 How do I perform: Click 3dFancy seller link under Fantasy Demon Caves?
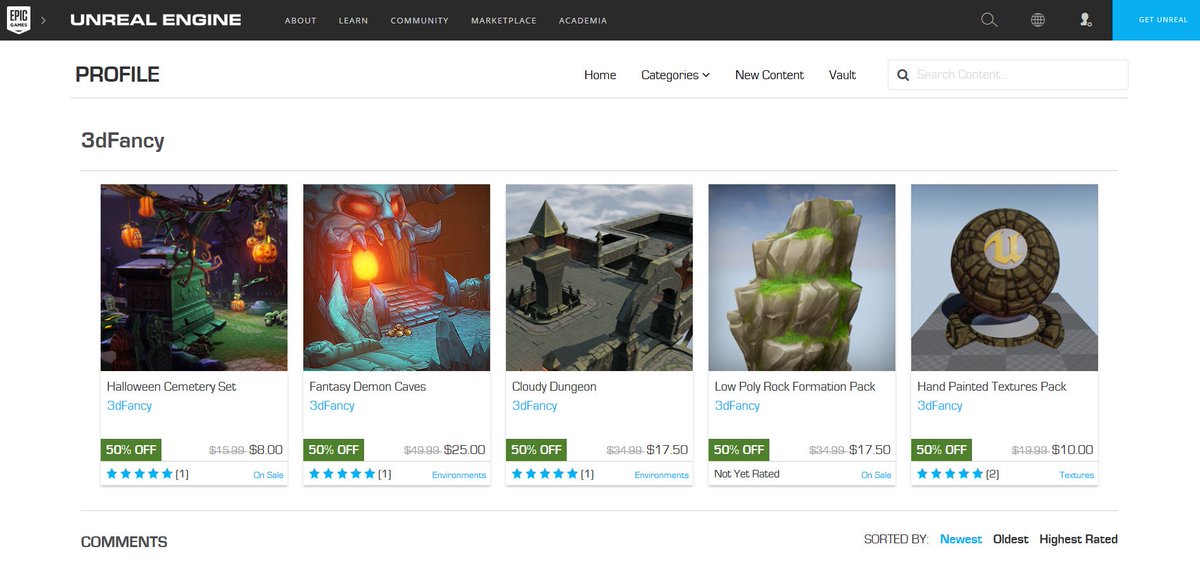(332, 406)
